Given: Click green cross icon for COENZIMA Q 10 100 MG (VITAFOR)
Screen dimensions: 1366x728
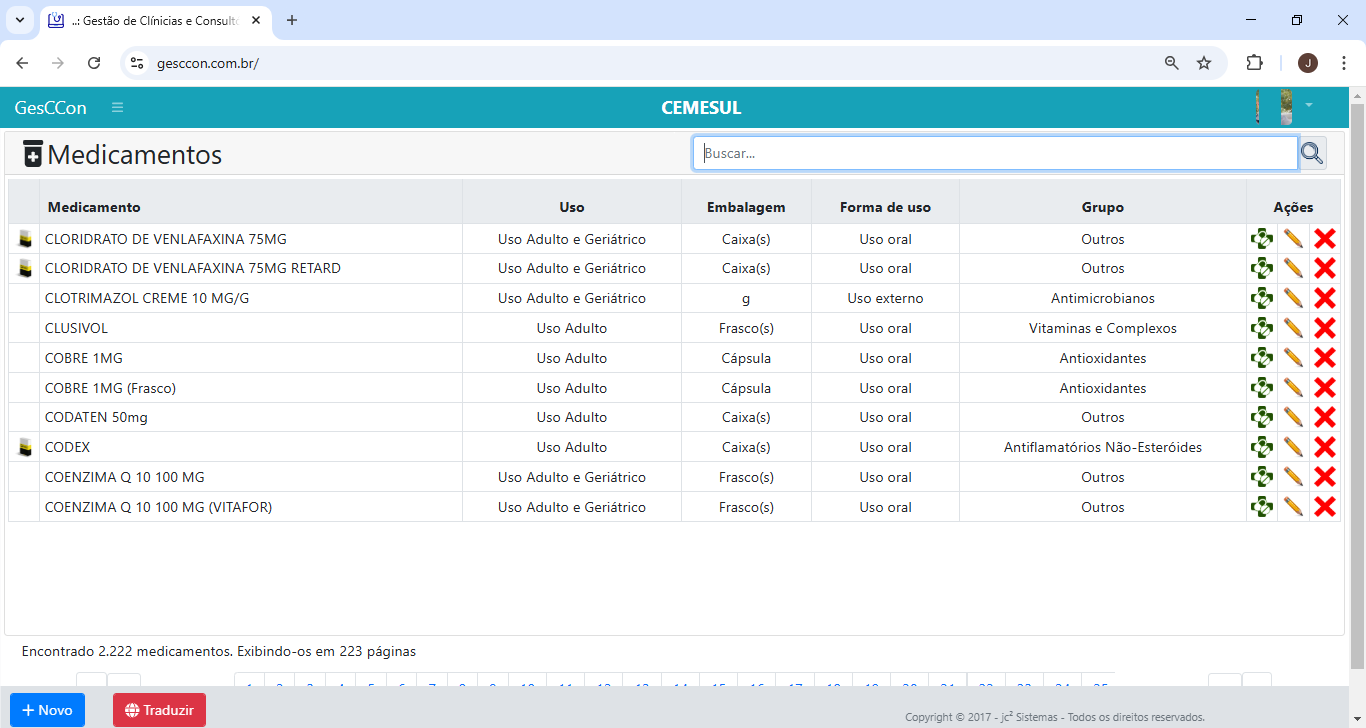Looking at the screenshot, I should (x=1262, y=507).
